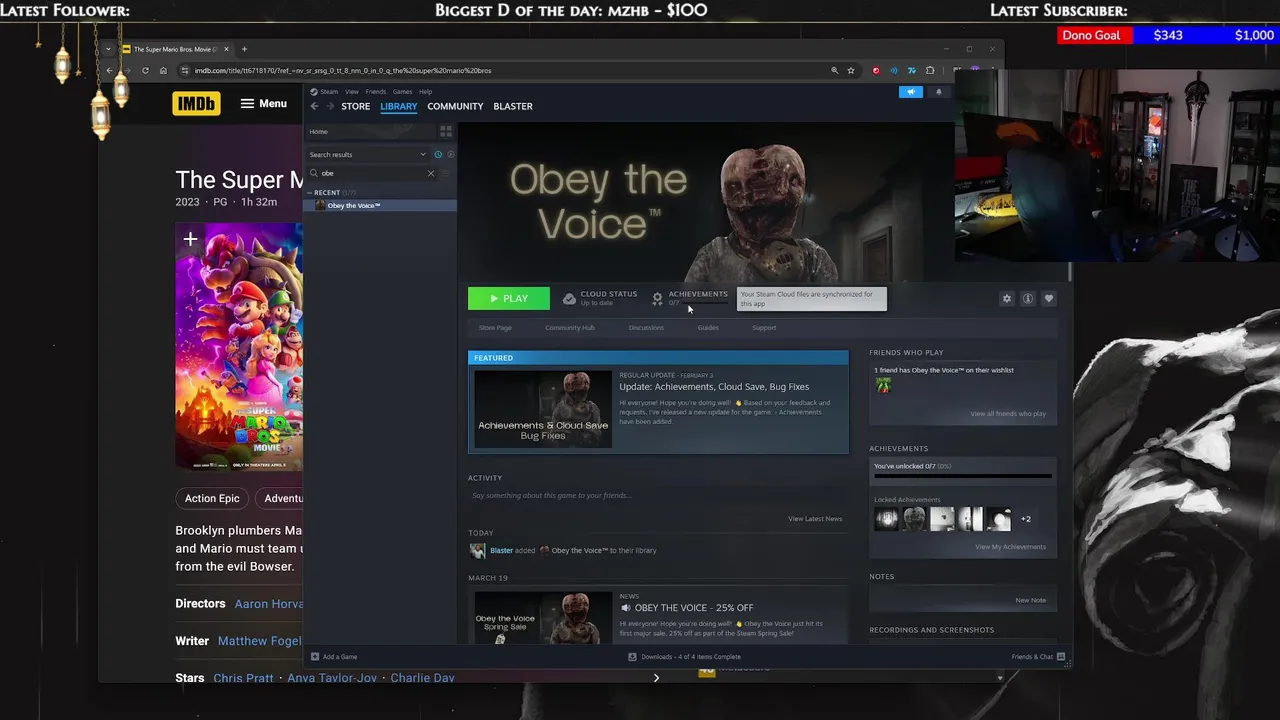Click the Action Epic genre chip

point(212,498)
